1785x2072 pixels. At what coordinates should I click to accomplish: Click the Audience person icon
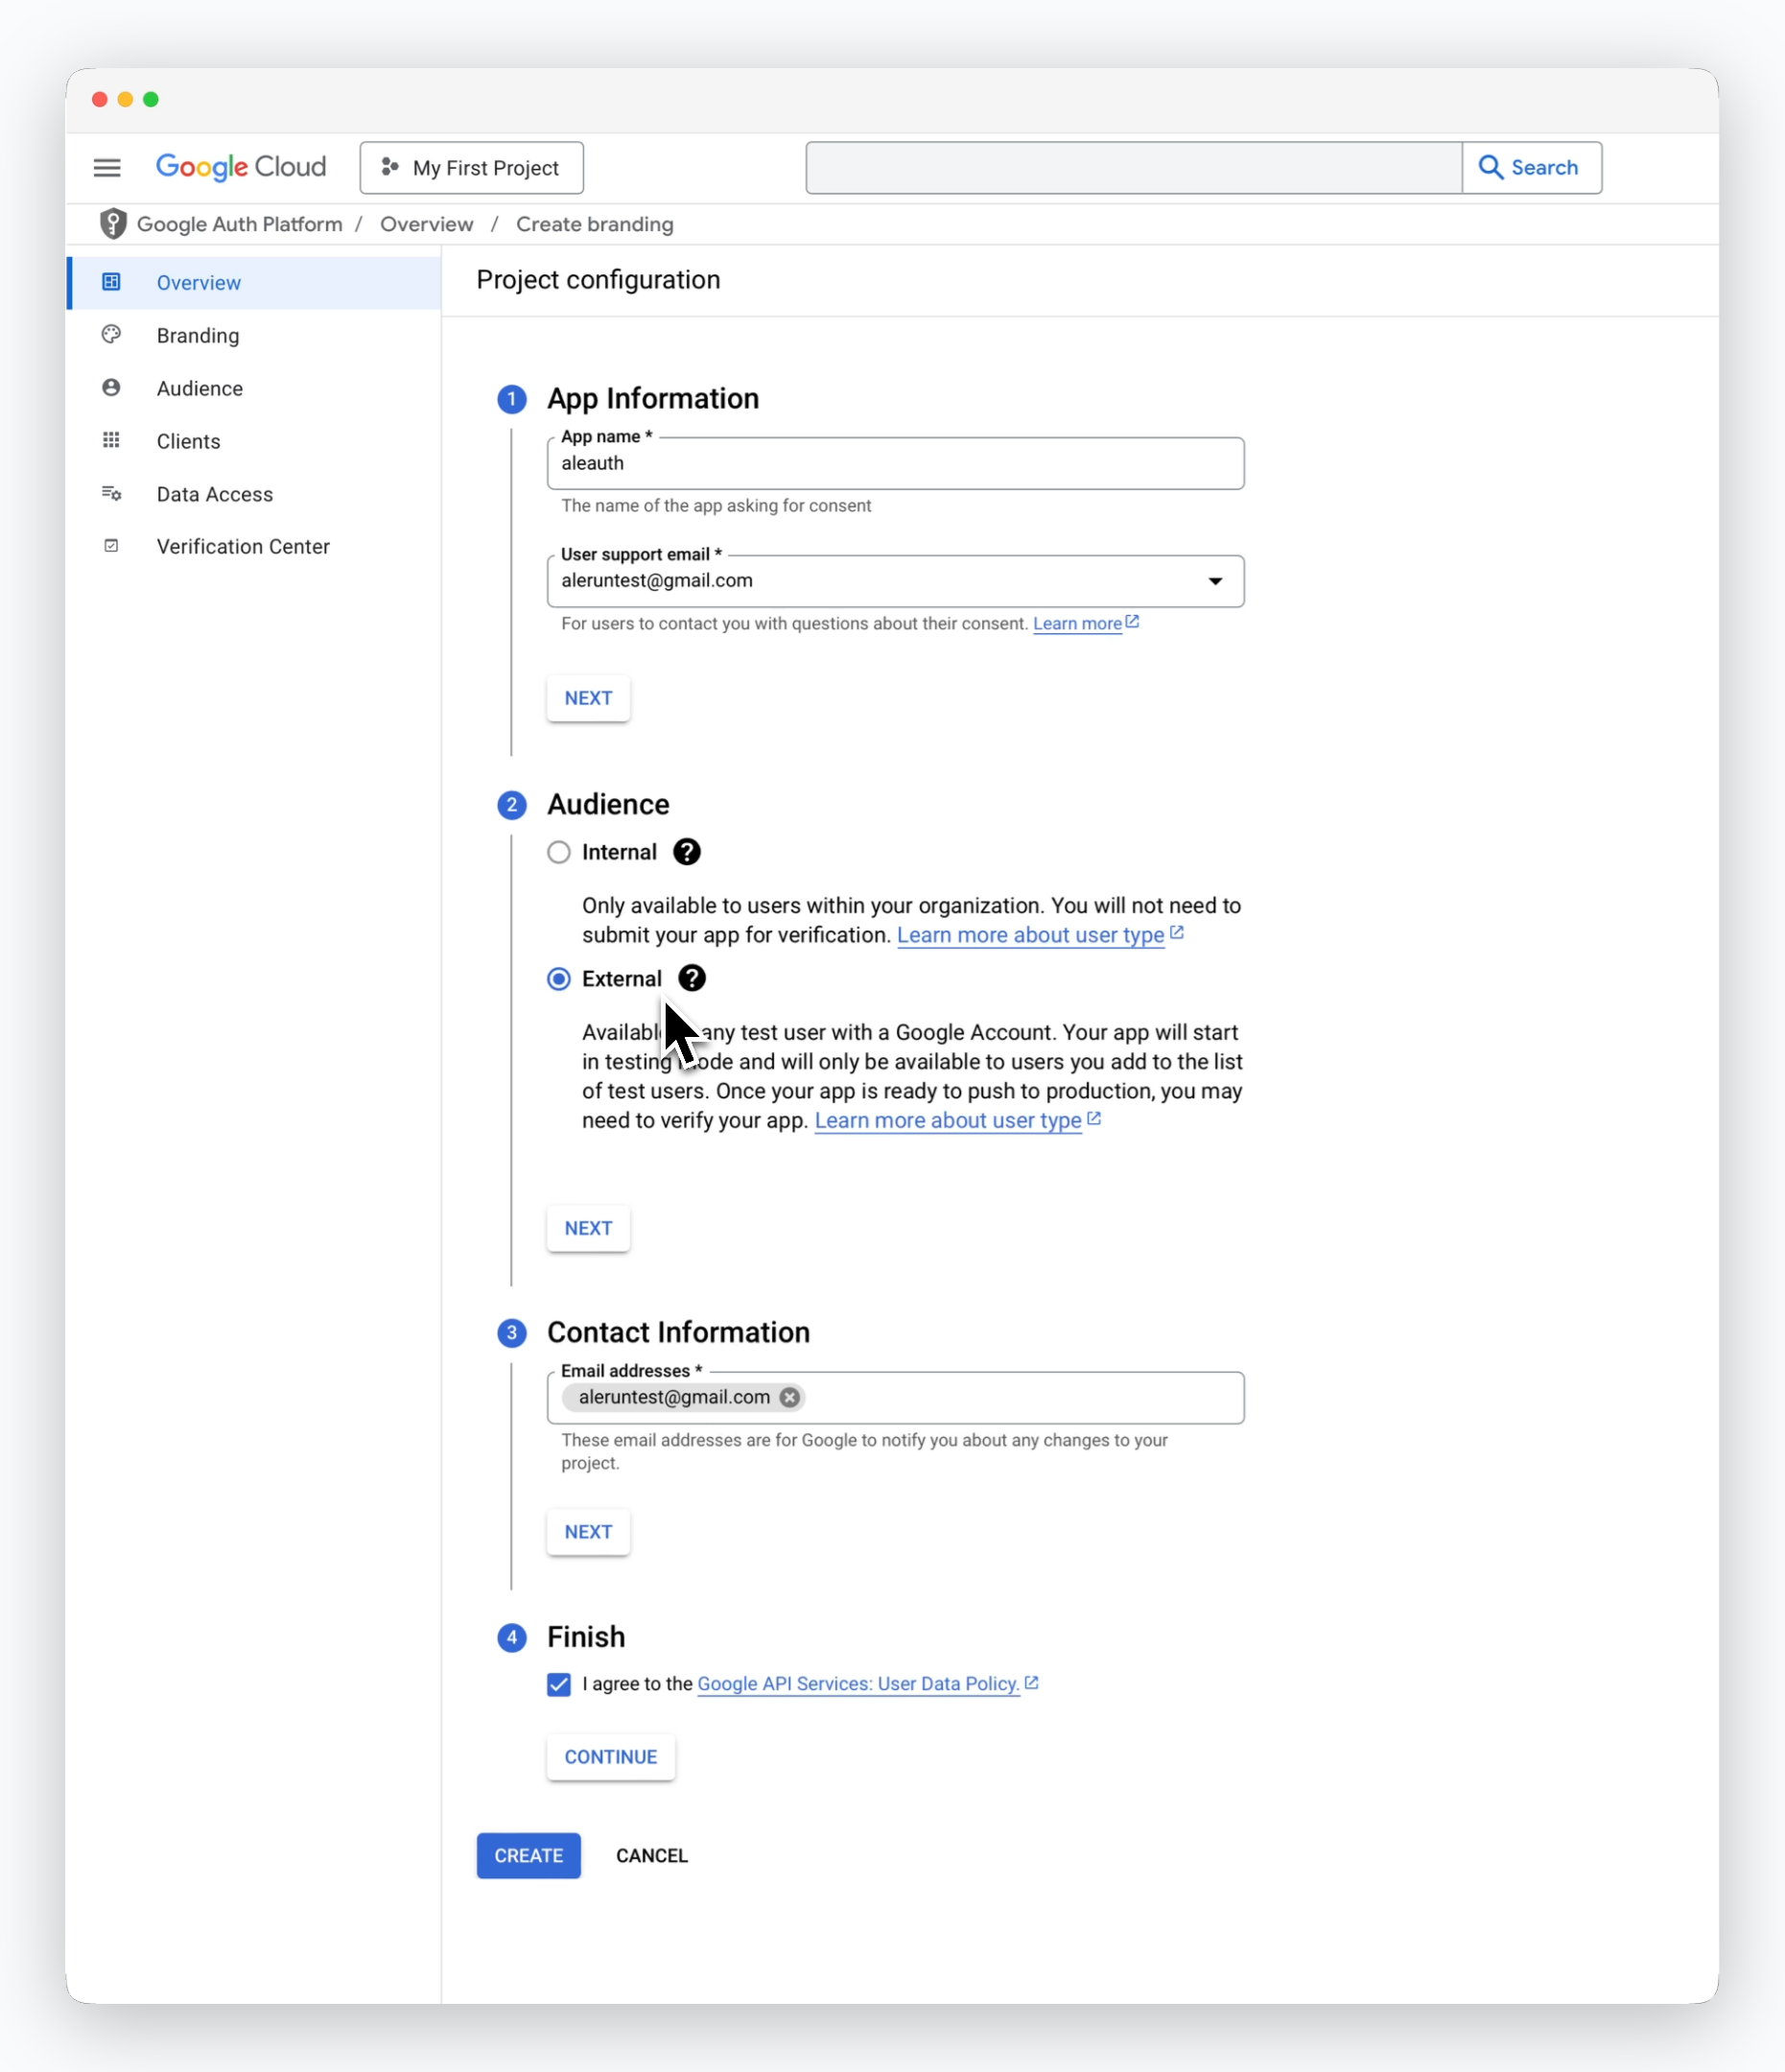pos(111,388)
